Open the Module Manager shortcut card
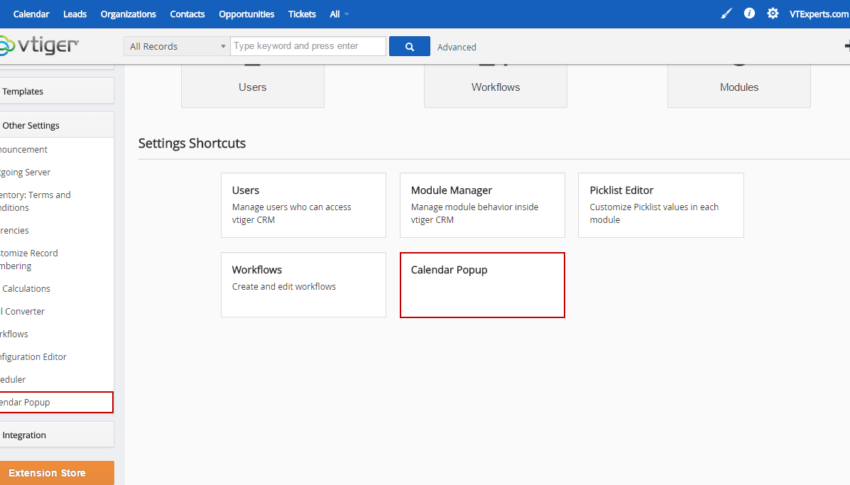 click(x=482, y=205)
